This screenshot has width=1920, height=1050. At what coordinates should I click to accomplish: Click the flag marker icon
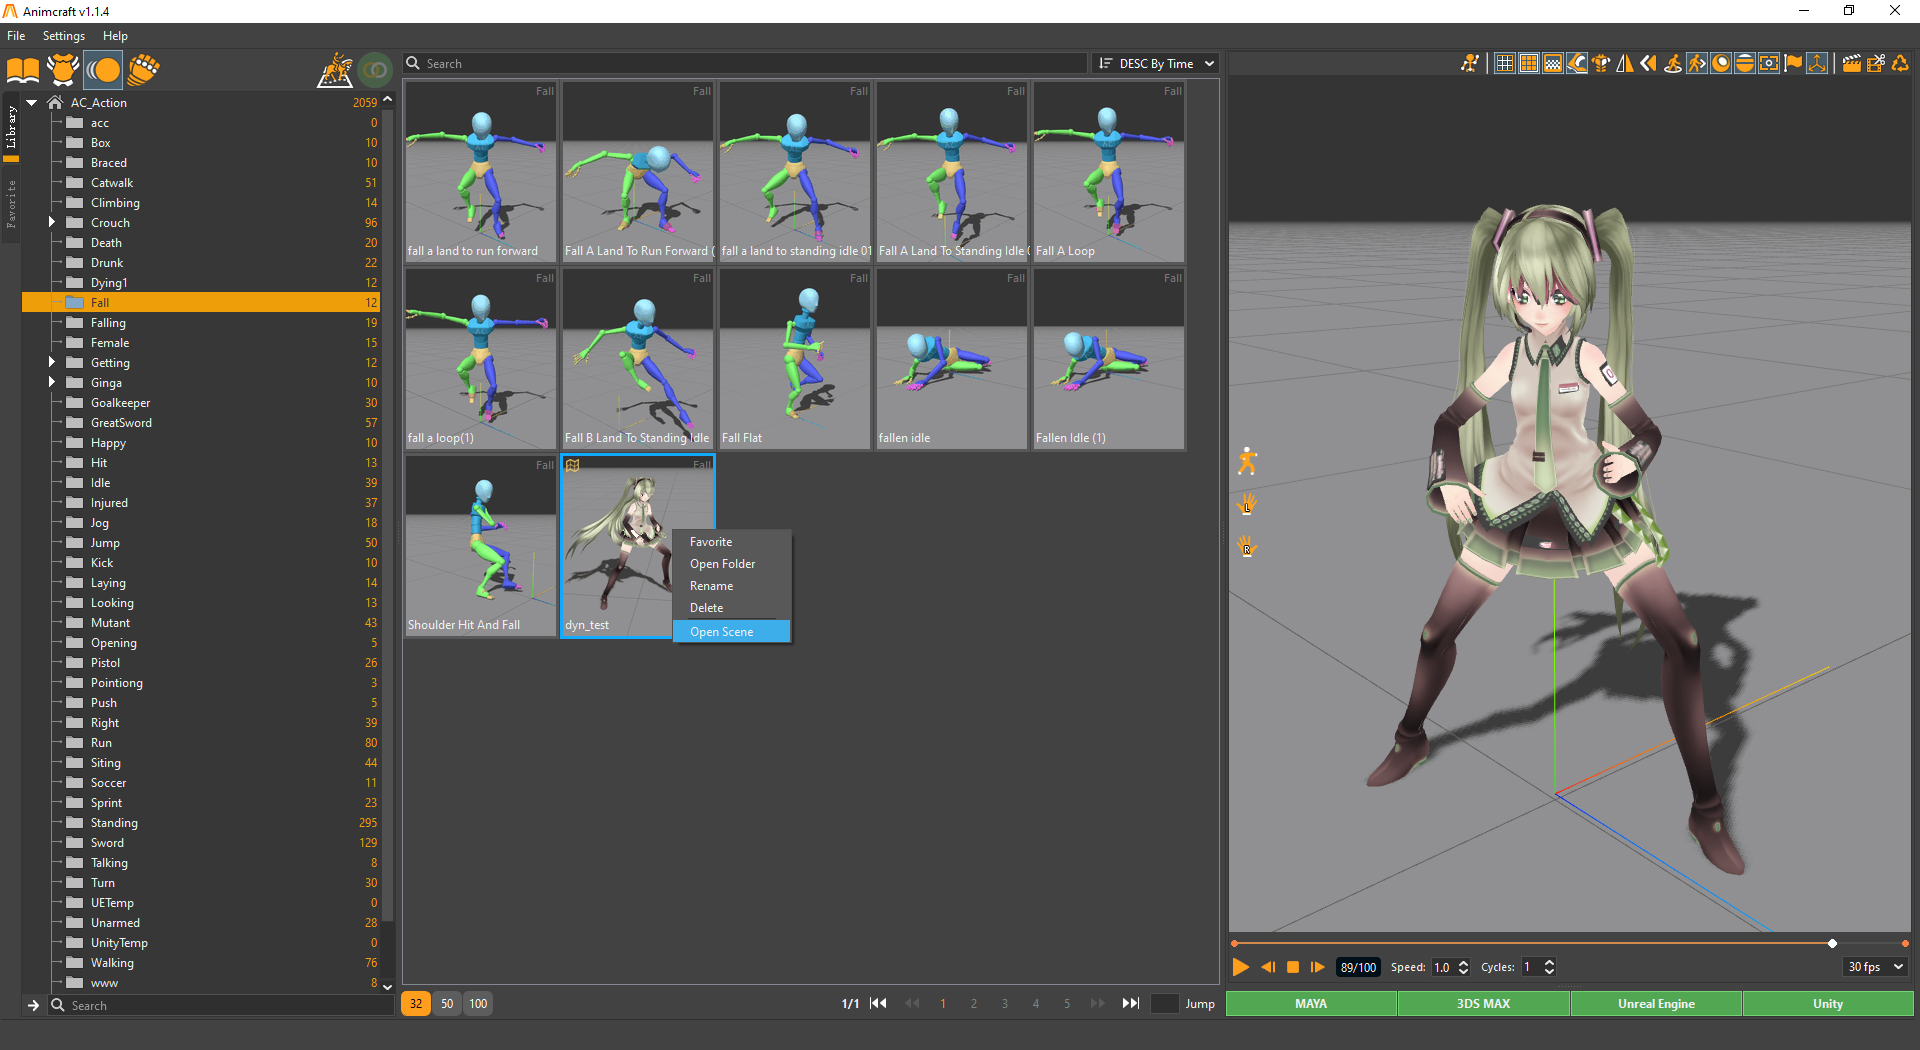coord(1793,63)
